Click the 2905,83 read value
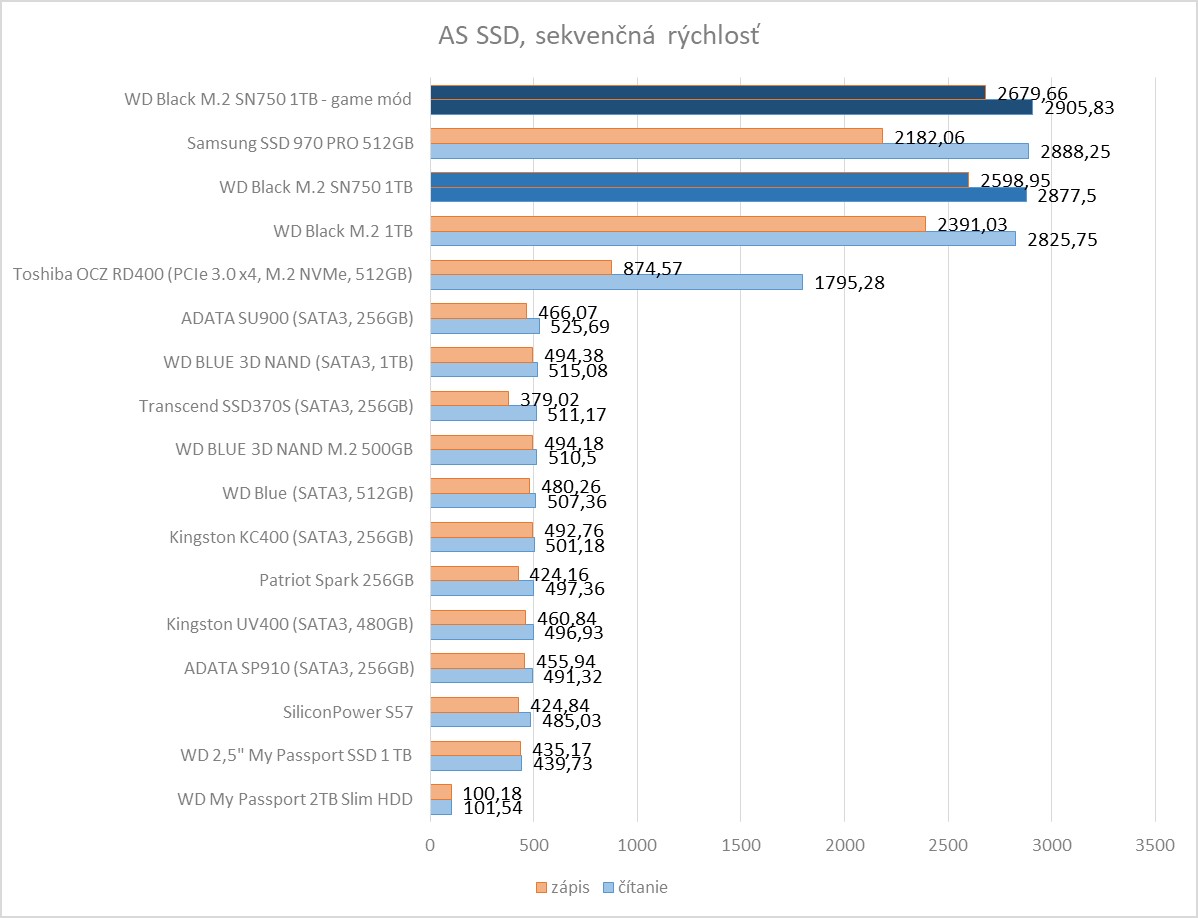 pyautogui.click(x=1079, y=108)
